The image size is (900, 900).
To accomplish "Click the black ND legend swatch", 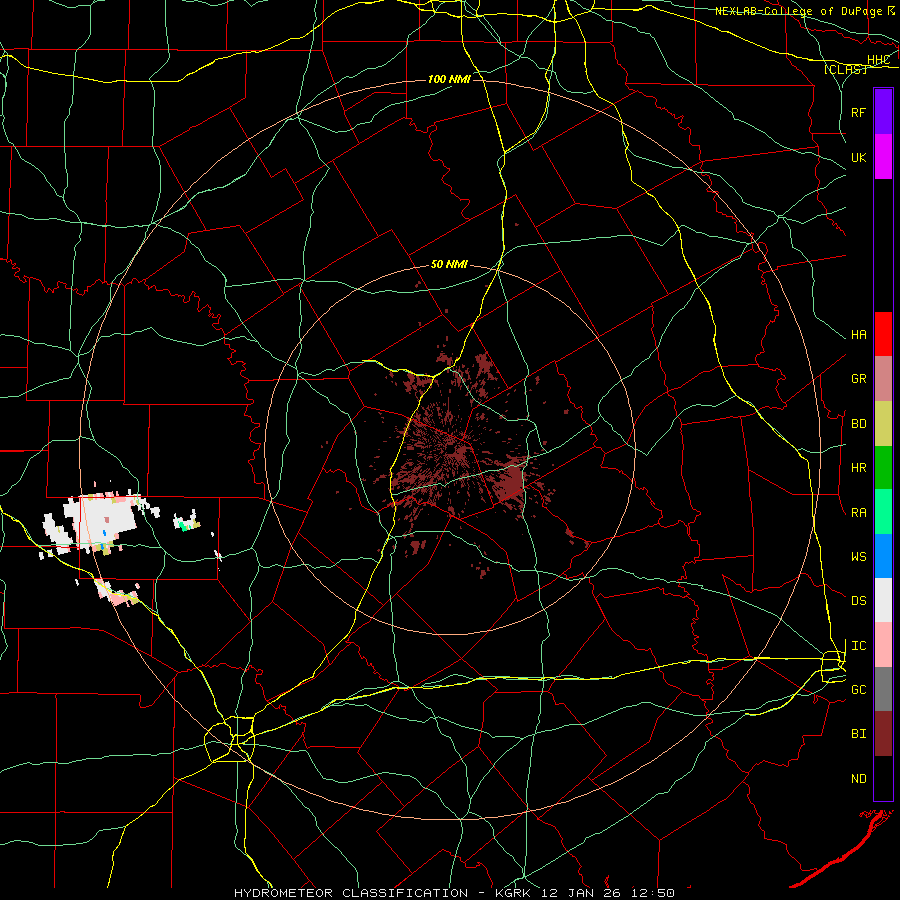I will point(883,778).
